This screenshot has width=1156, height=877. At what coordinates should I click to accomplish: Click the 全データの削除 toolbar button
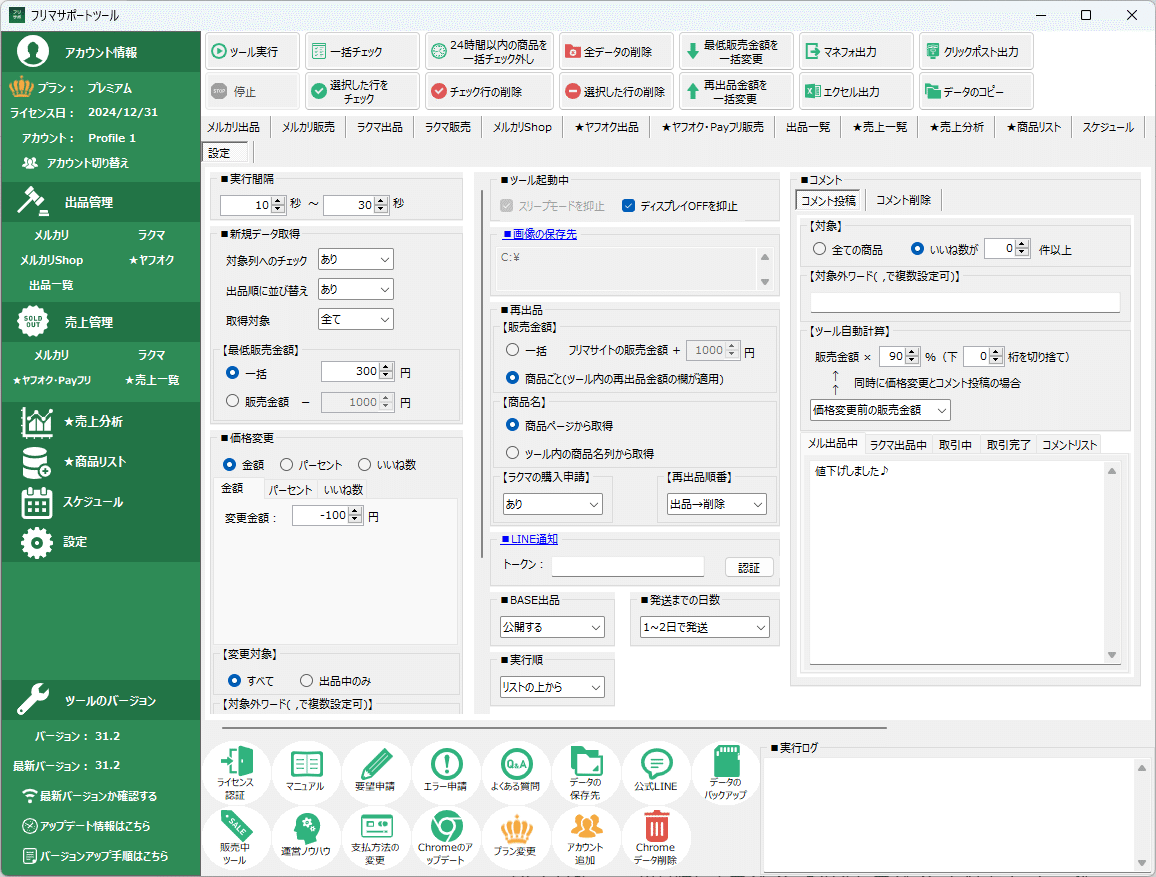616,52
